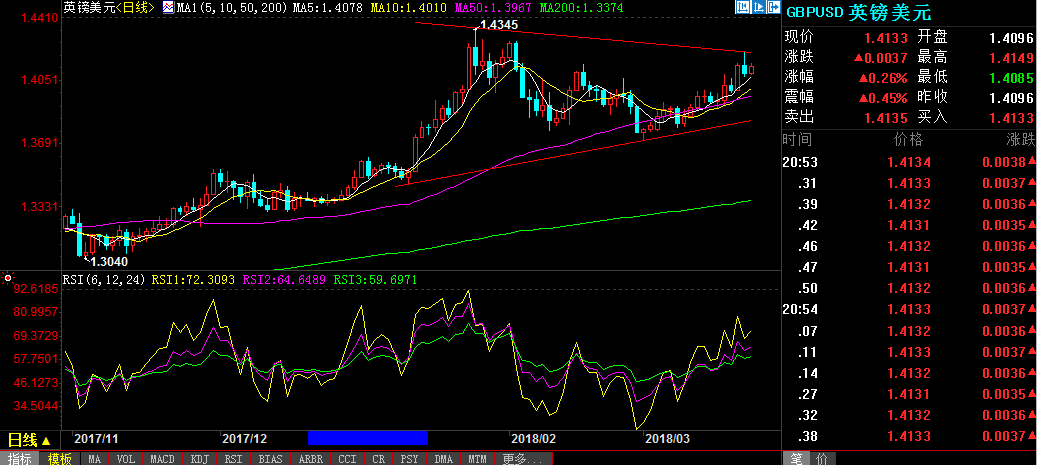The width and height of the screenshot is (1037, 465).
Task: Click the 1.4345 high price marker
Action: point(499,24)
